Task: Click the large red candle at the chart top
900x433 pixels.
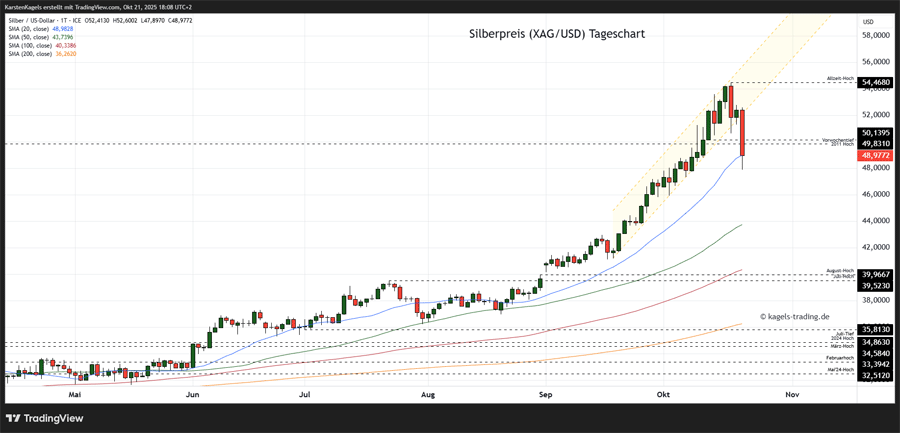Action: pos(742,133)
